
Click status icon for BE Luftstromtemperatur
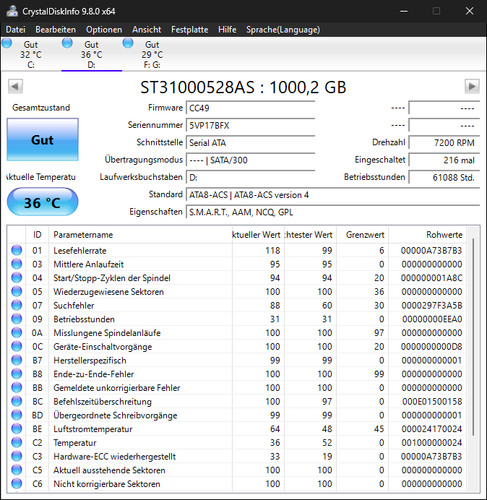(x=17, y=429)
